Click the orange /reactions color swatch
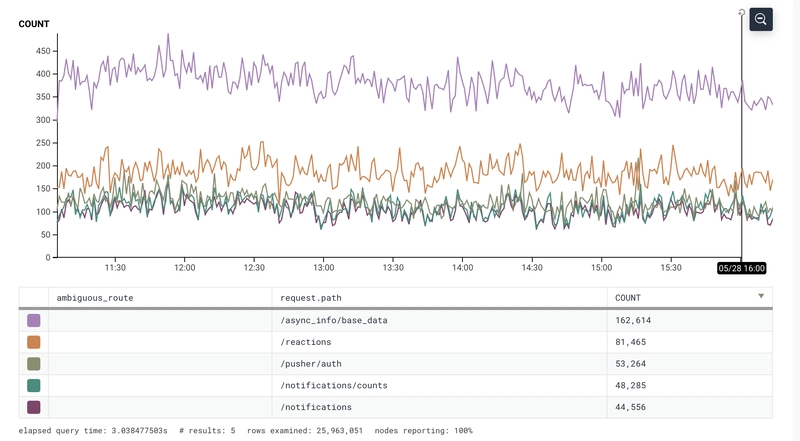Image resolution: width=800 pixels, height=441 pixels. coord(34,342)
